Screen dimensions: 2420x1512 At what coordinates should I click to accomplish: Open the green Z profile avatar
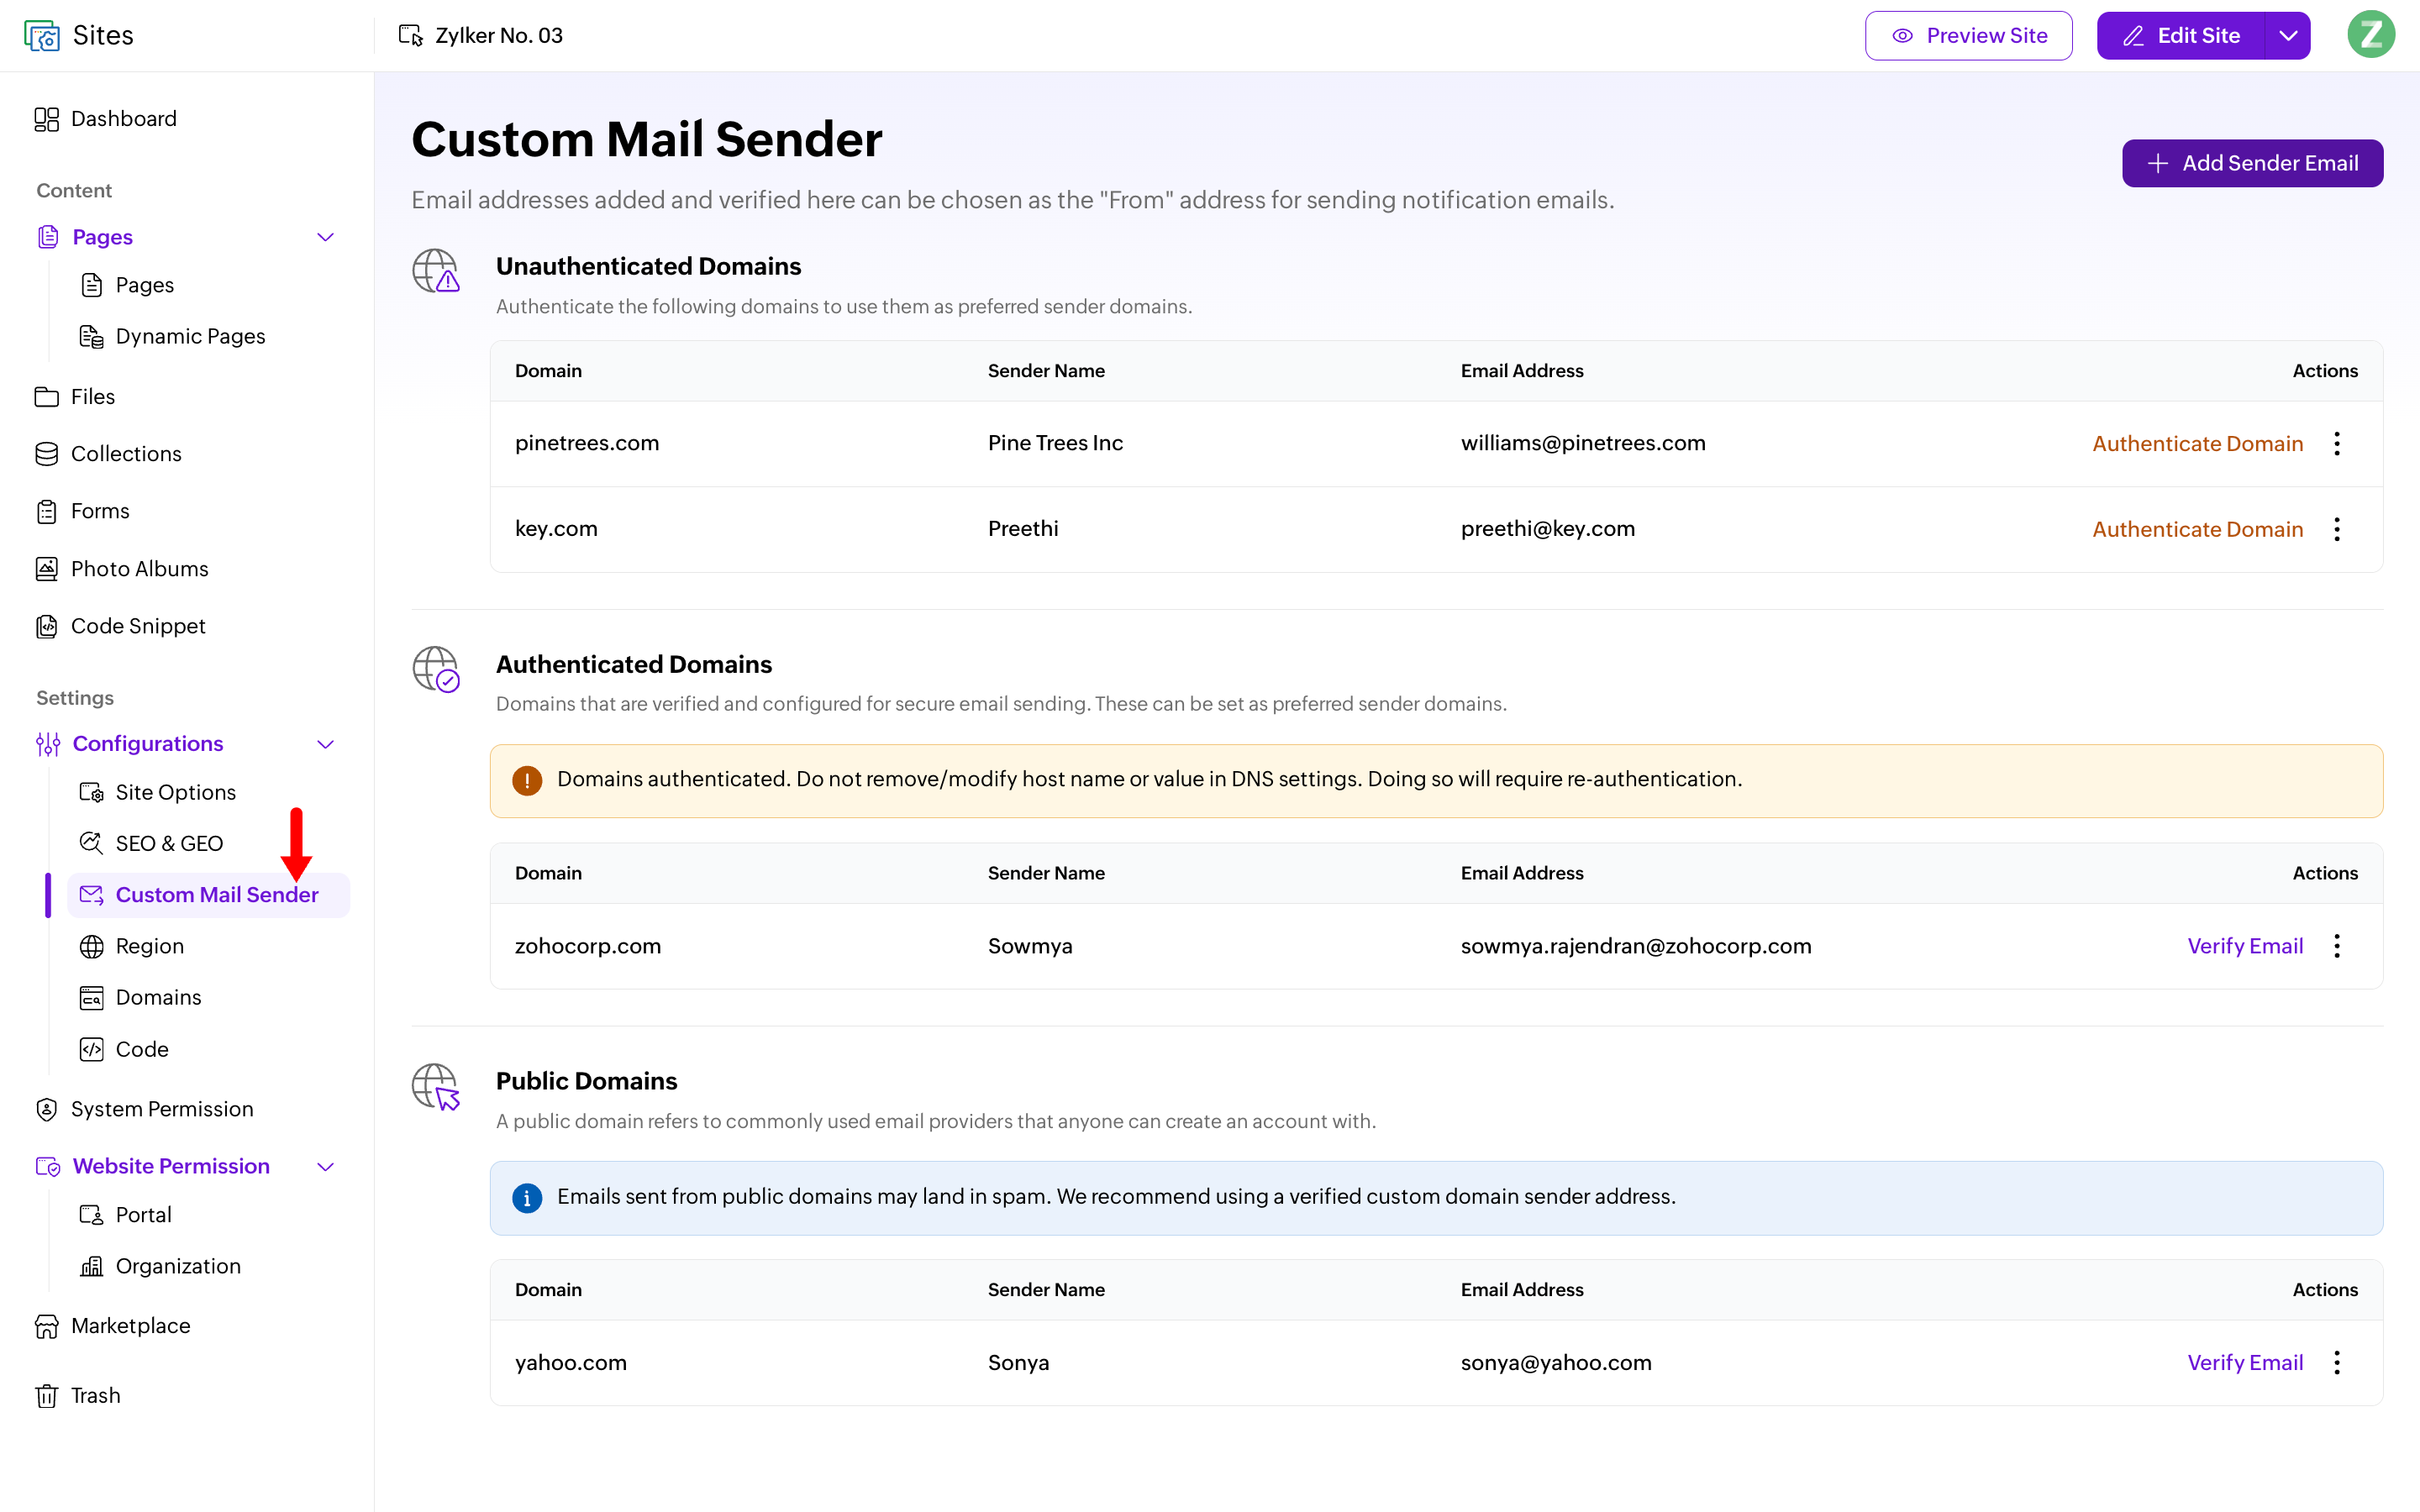[x=2370, y=35]
